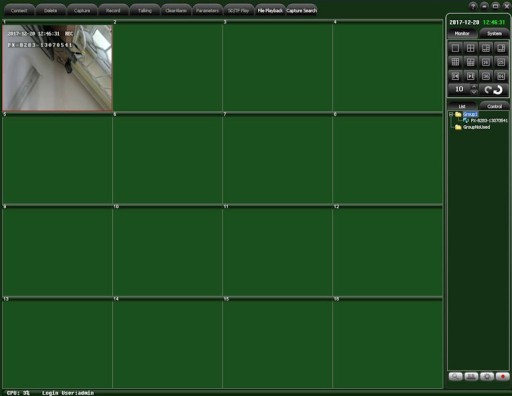Switch to the four-view grid layout
The height and width of the screenshot is (396, 512).
(470, 48)
